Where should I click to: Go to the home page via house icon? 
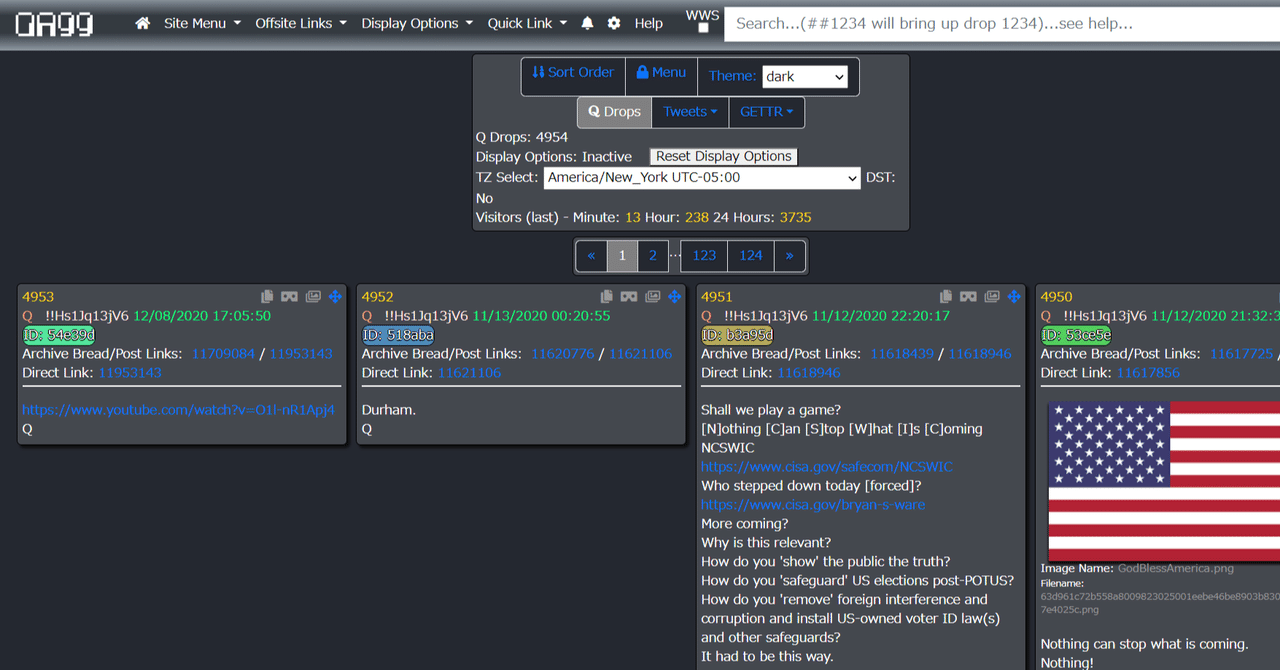(143, 23)
